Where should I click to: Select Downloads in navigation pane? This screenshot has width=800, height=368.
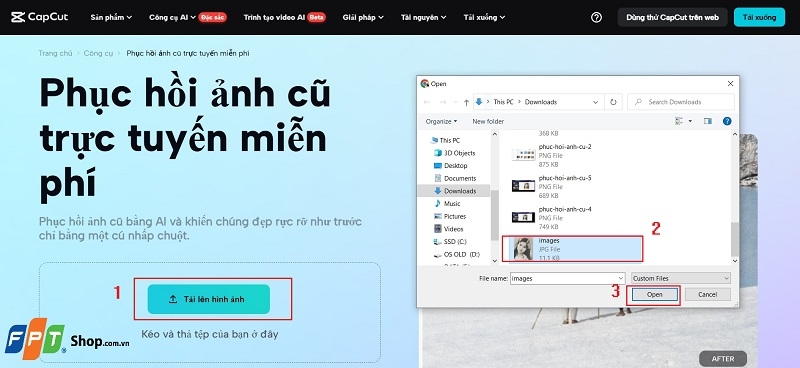tap(455, 191)
